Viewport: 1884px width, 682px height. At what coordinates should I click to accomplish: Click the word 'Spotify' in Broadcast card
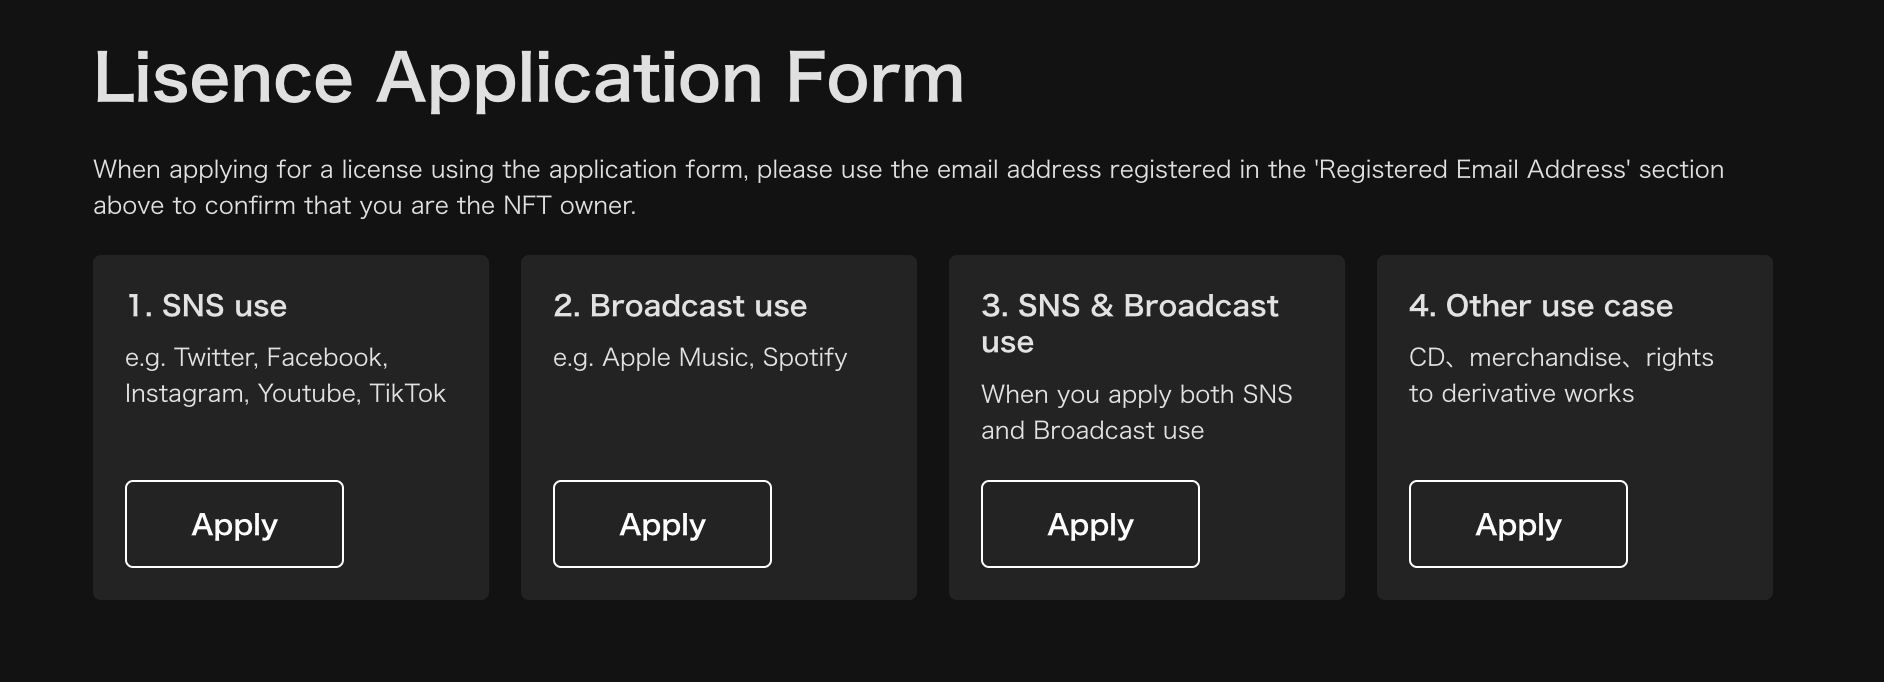(x=804, y=358)
